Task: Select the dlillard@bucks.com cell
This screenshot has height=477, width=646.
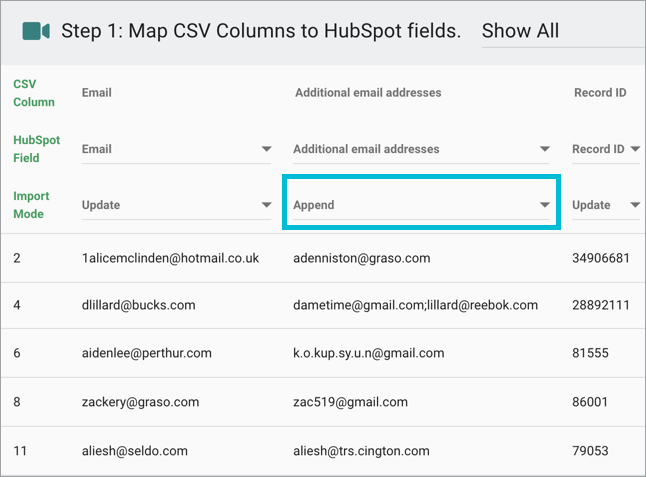Action: click(x=138, y=305)
